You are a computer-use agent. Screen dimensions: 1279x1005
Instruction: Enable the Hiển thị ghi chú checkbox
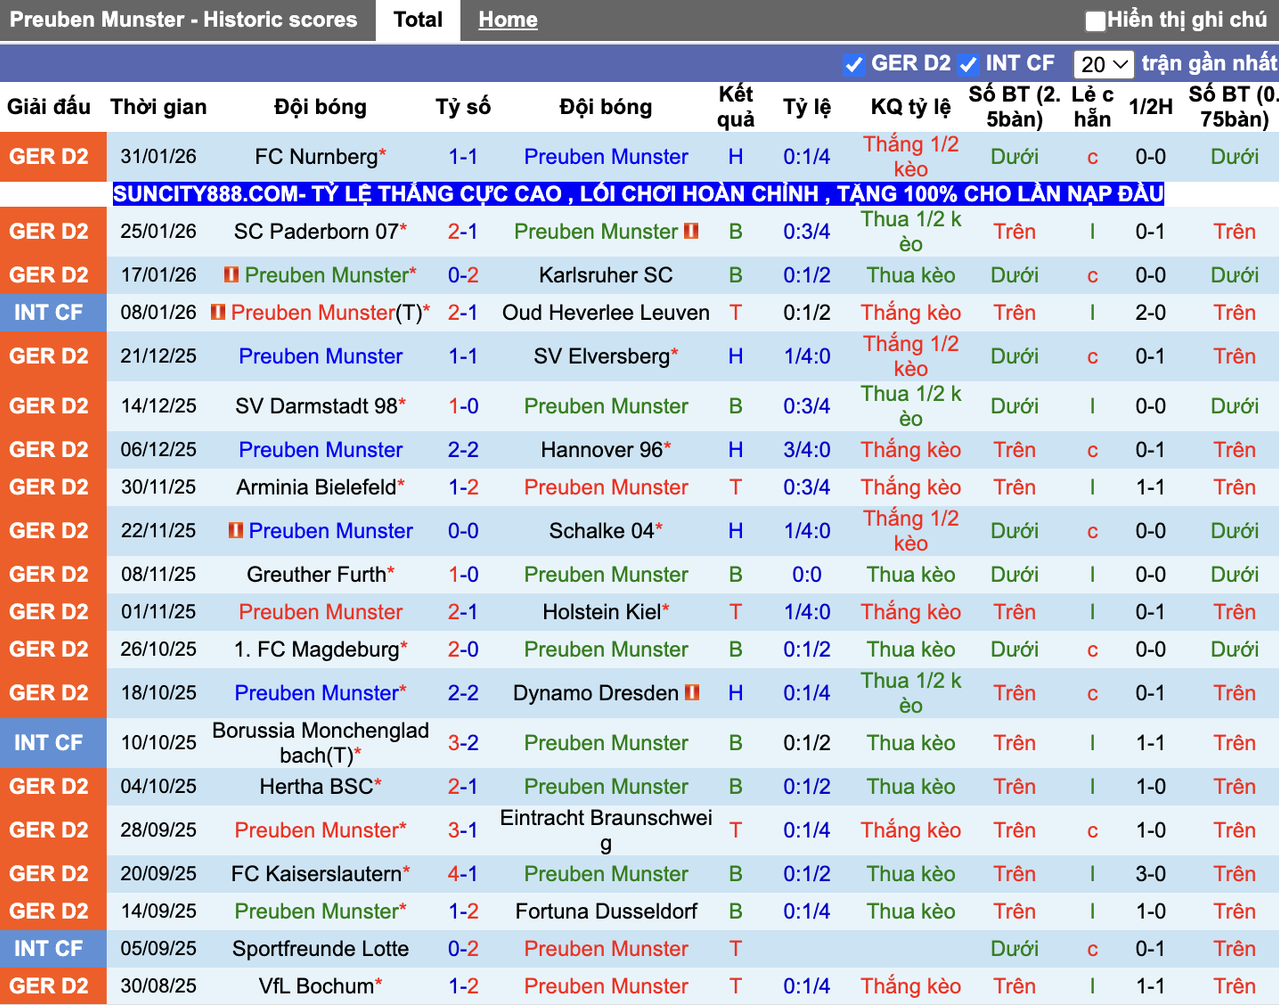click(1095, 20)
